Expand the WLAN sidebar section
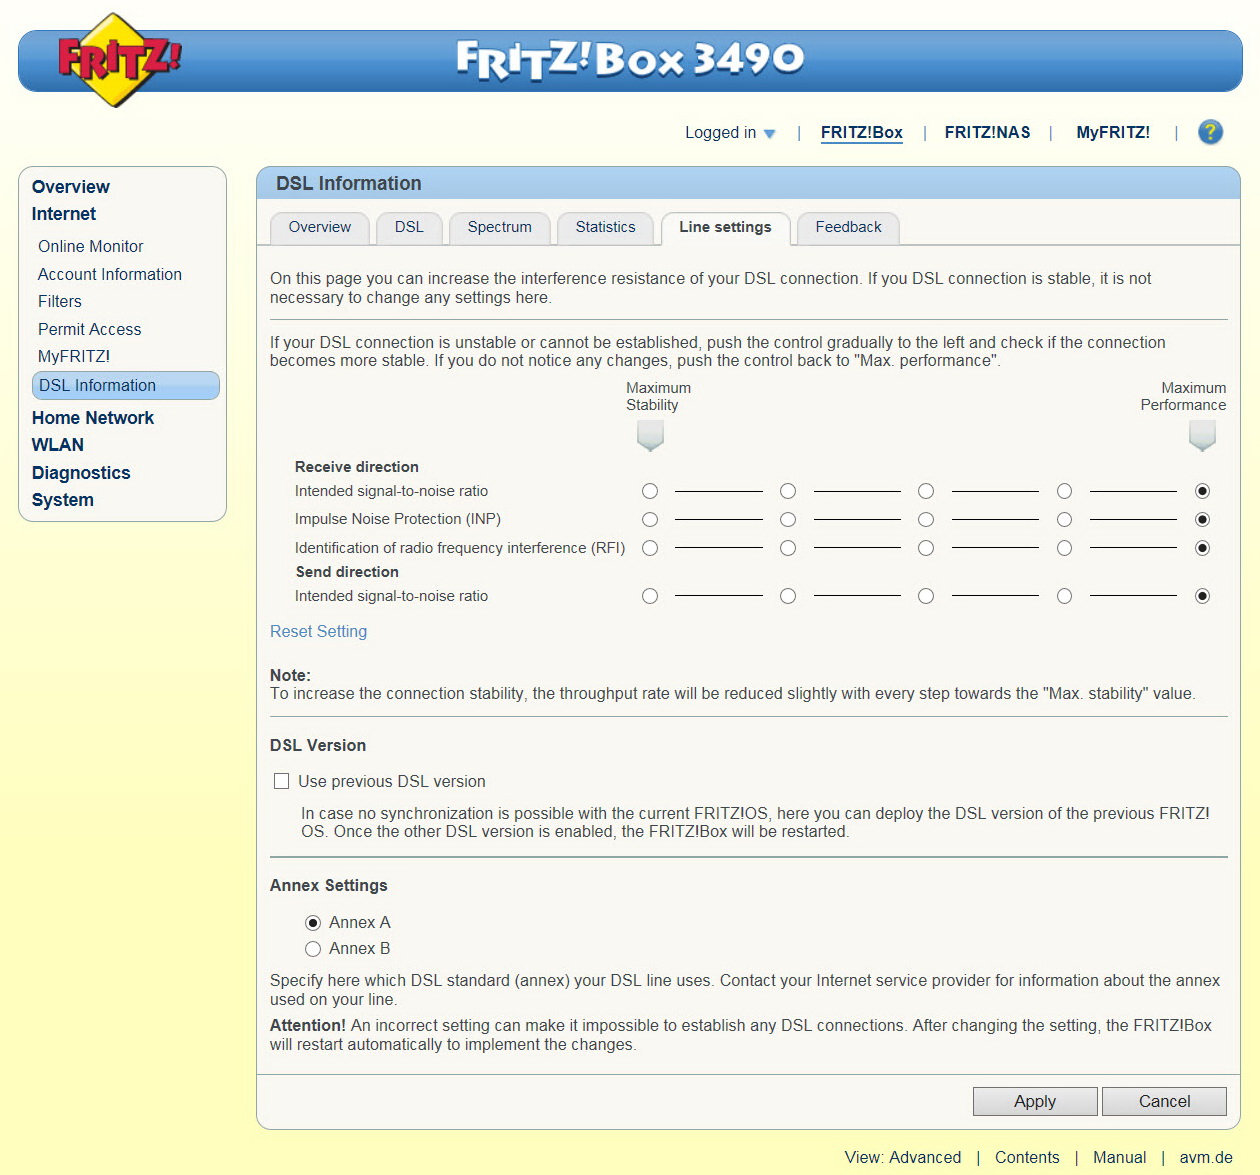1260x1175 pixels. 58,445
